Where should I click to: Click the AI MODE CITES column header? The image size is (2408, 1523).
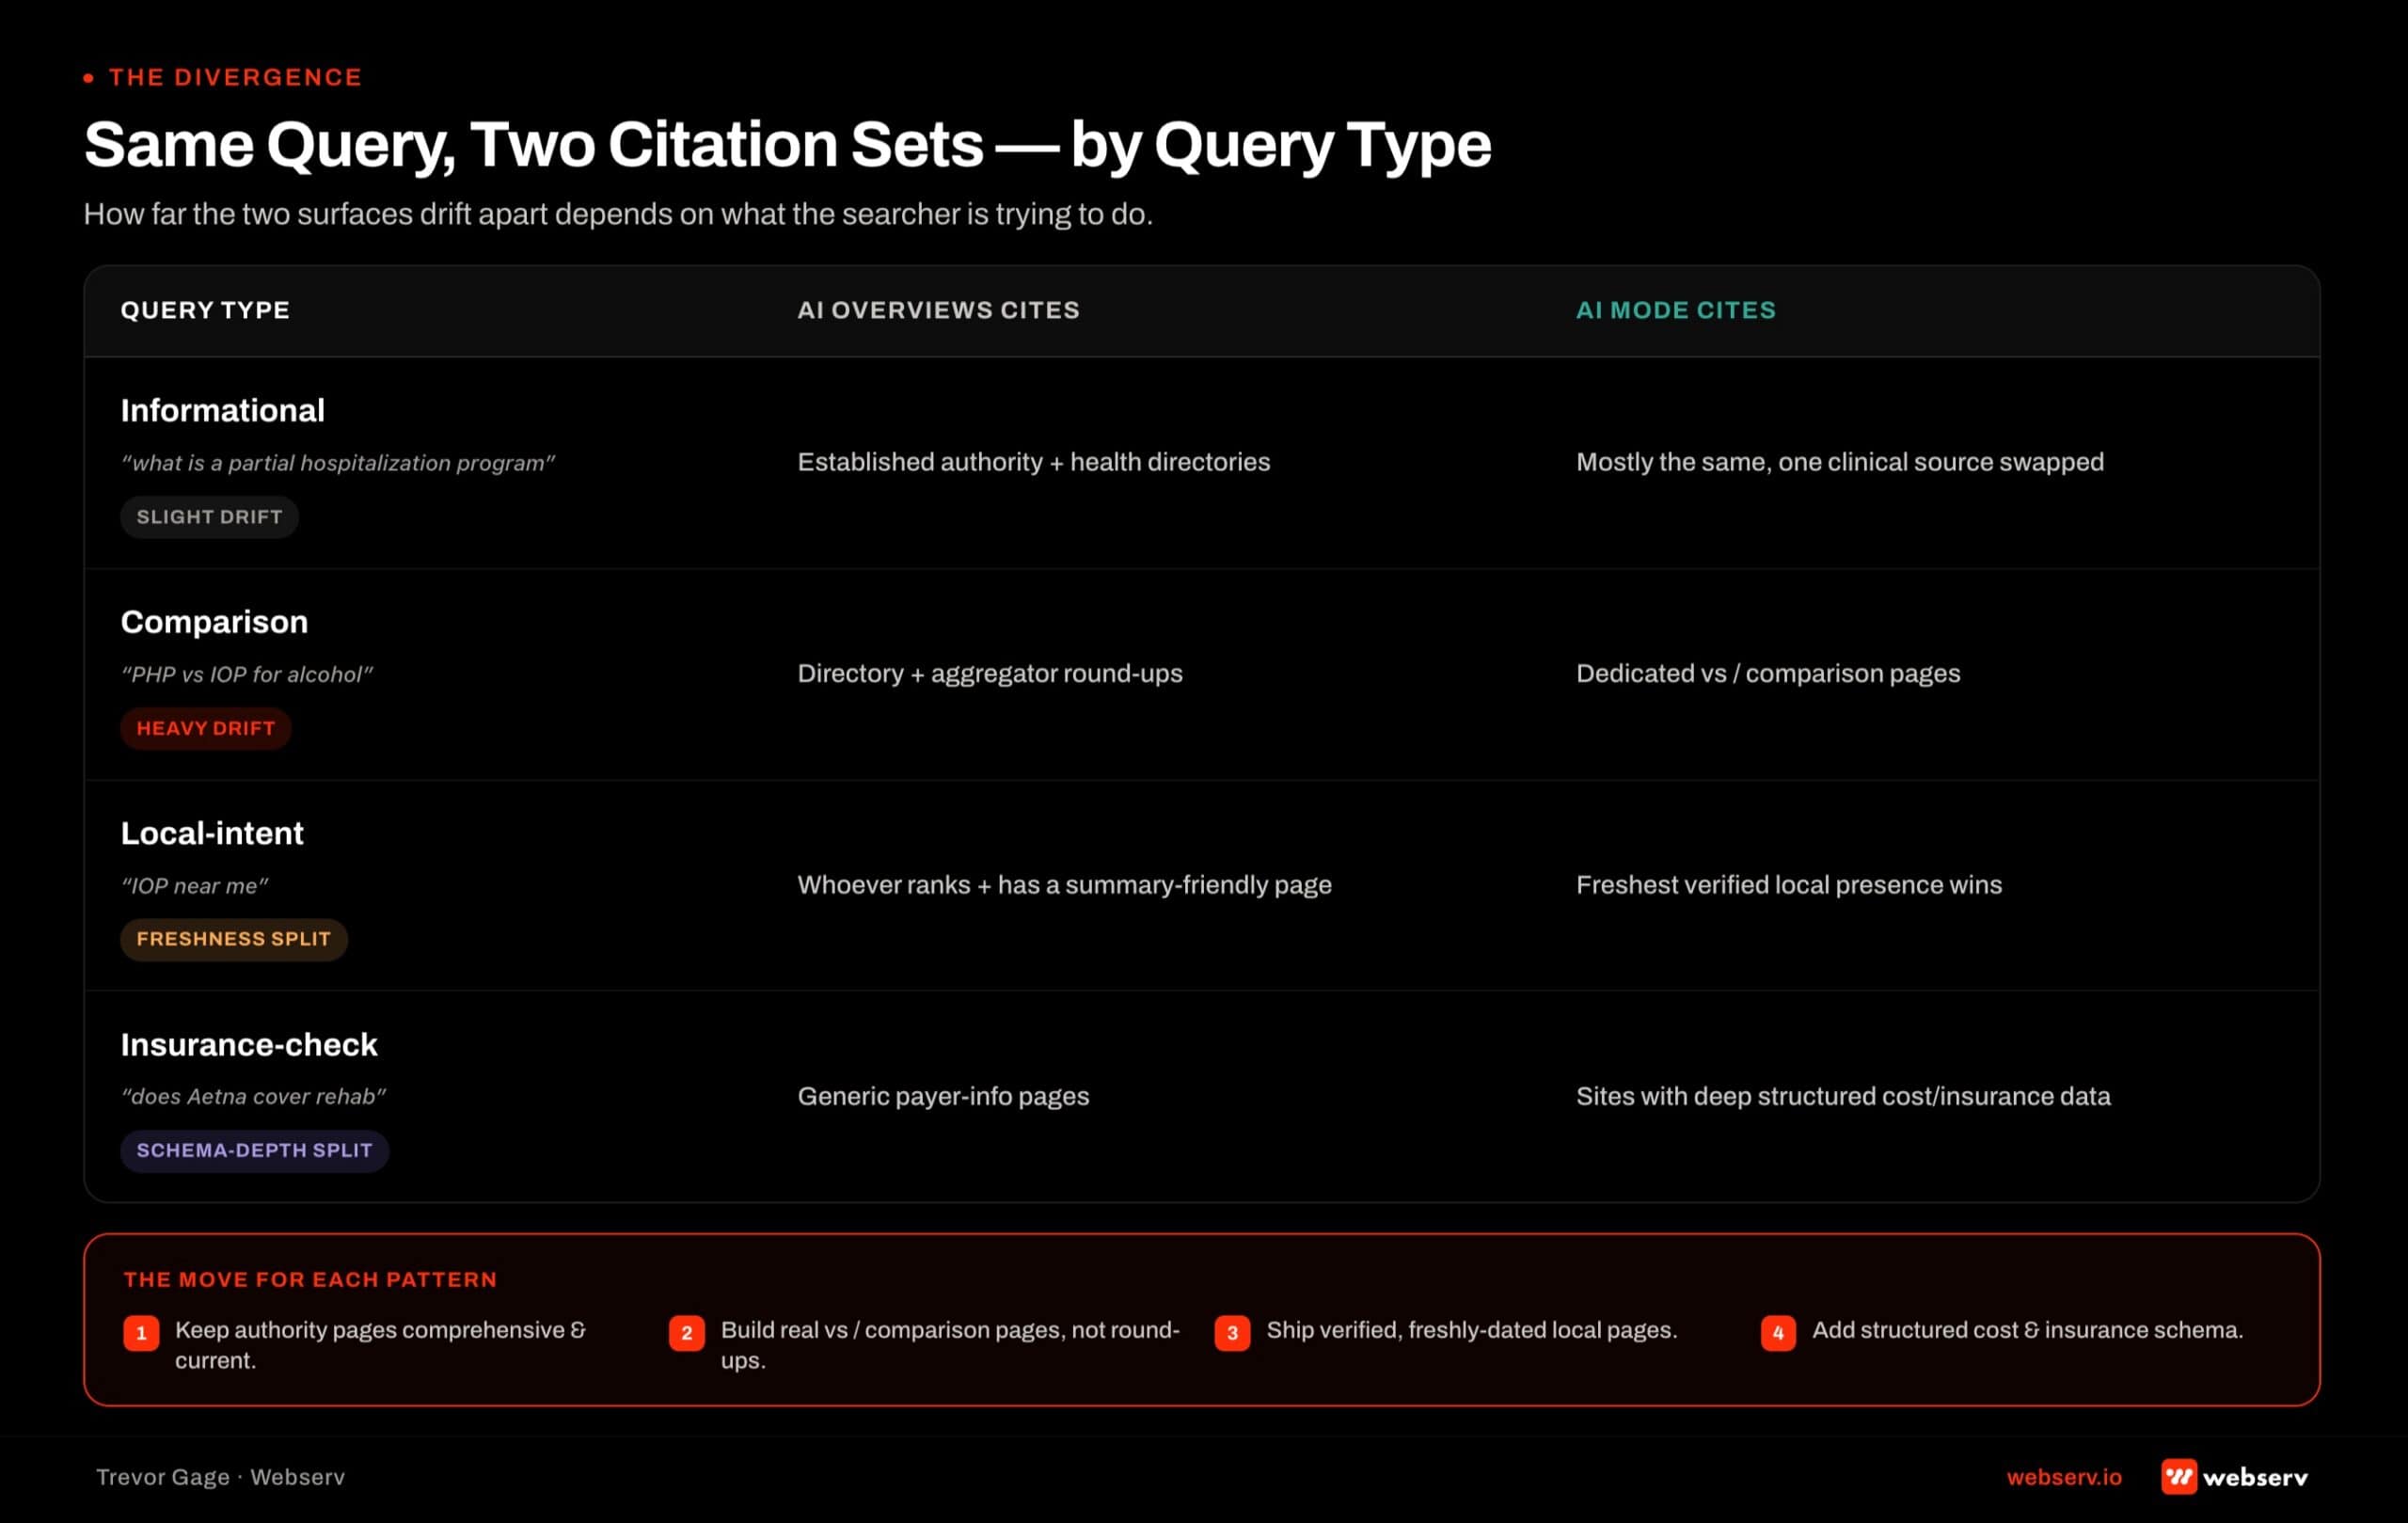tap(1676, 310)
